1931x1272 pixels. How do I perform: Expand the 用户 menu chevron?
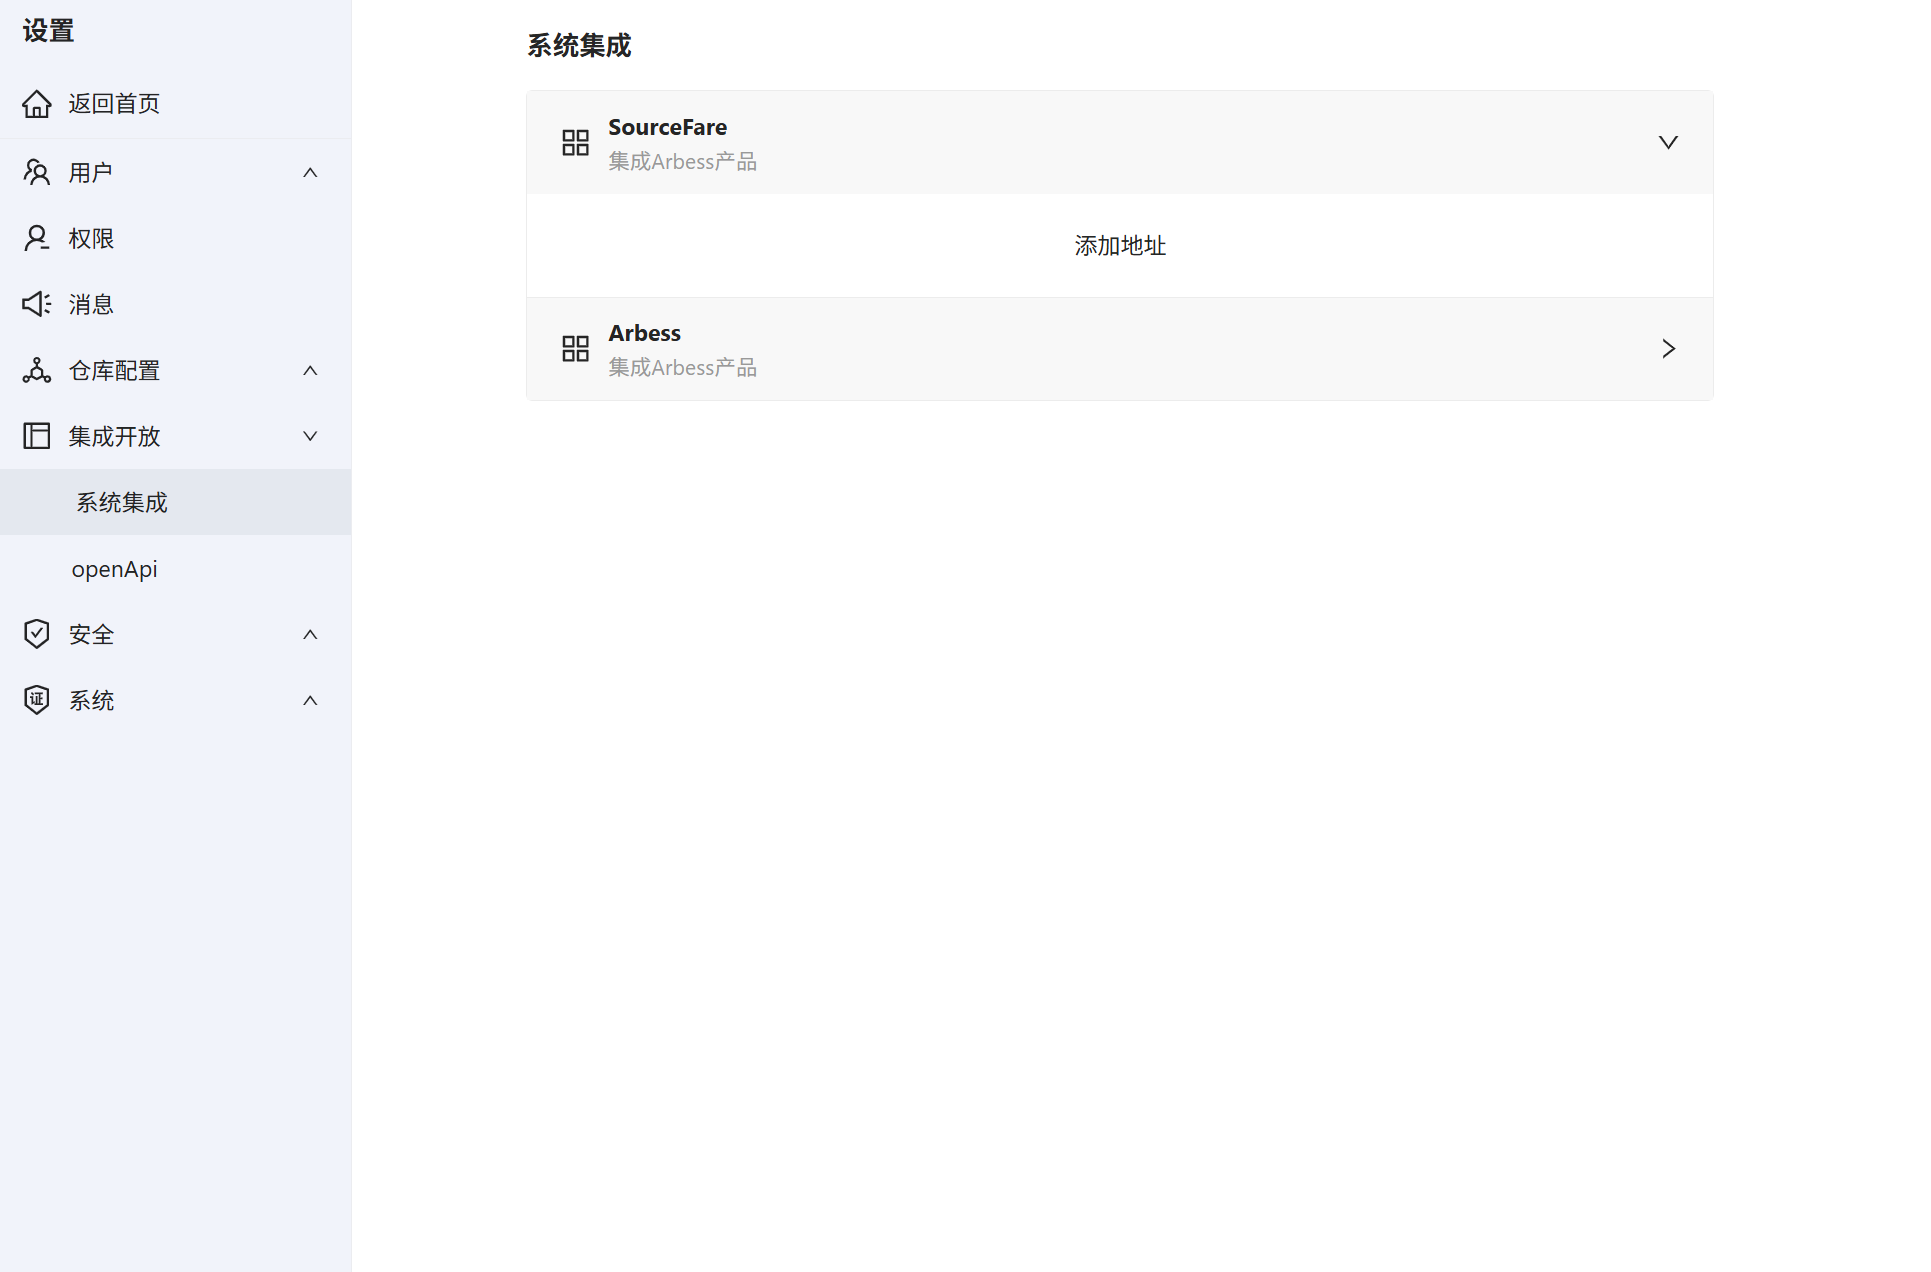(310, 173)
